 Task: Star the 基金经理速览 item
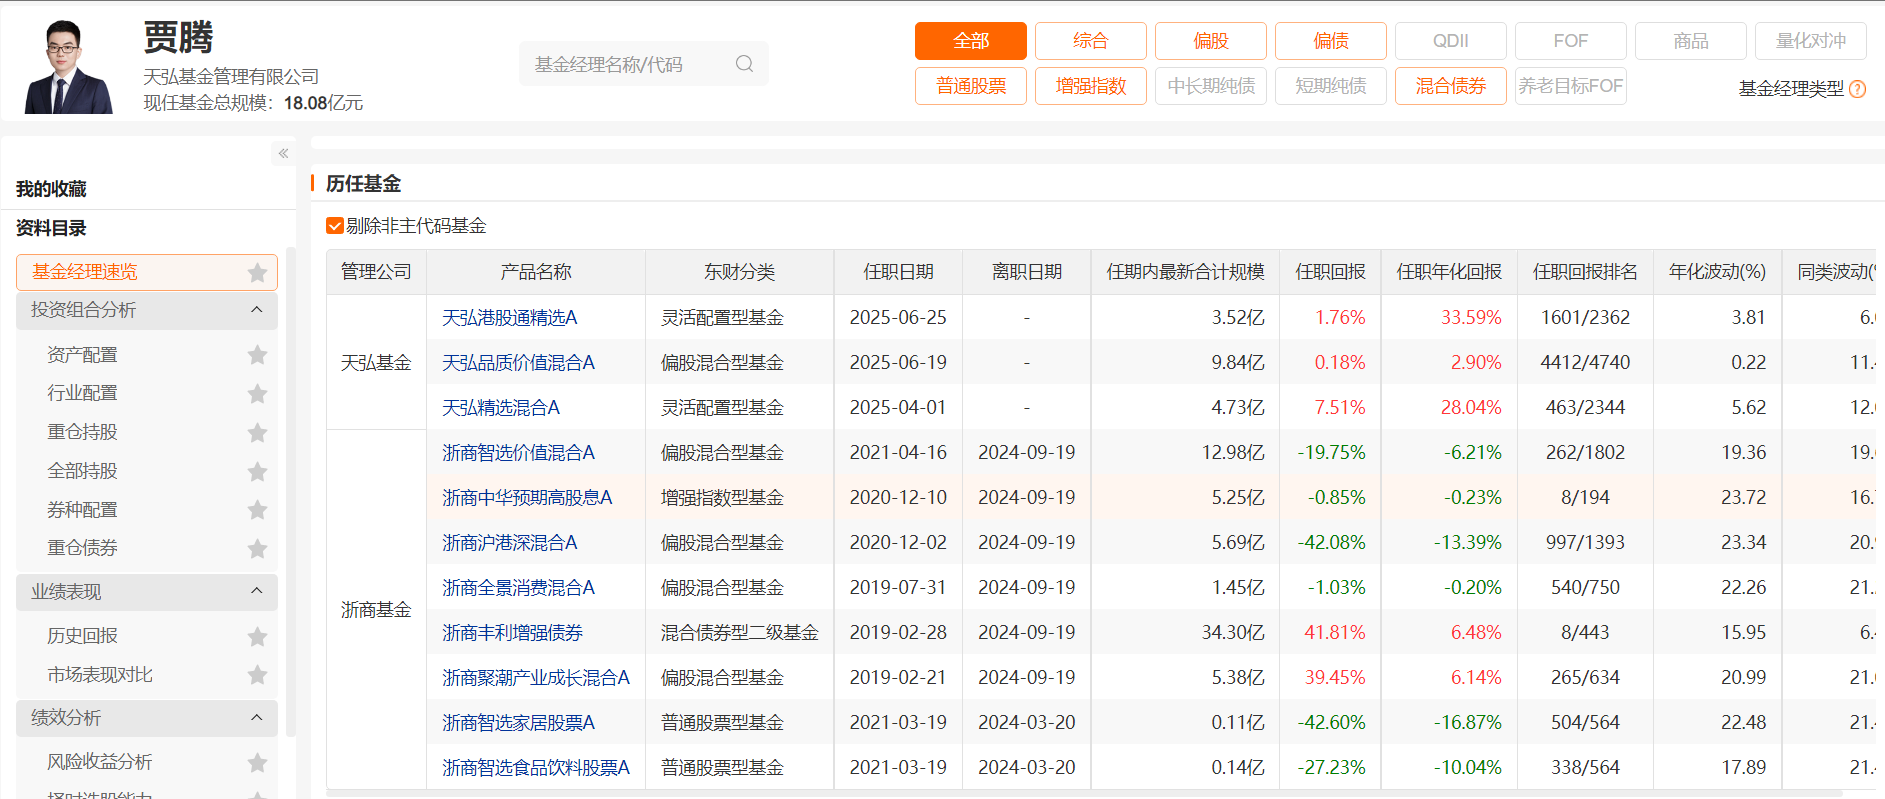coord(257,272)
